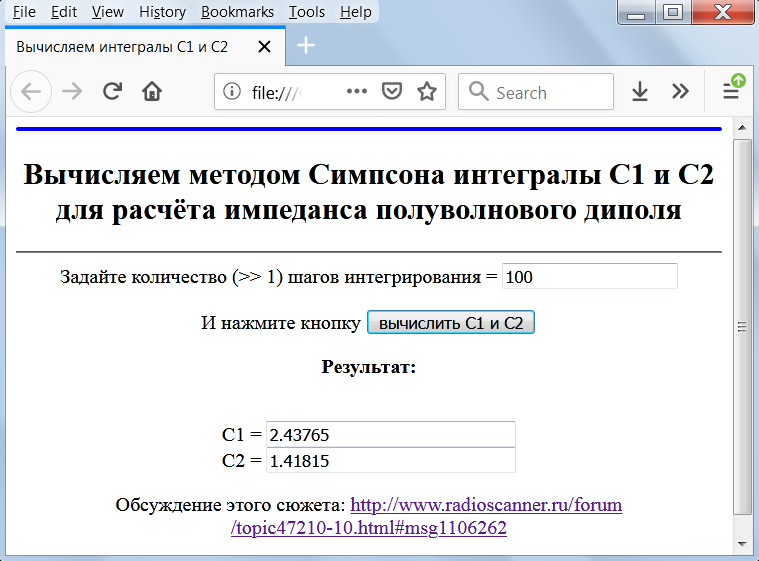This screenshot has width=759, height=561.
Task: Expand more toolbar tools chevron
Action: pos(680,91)
